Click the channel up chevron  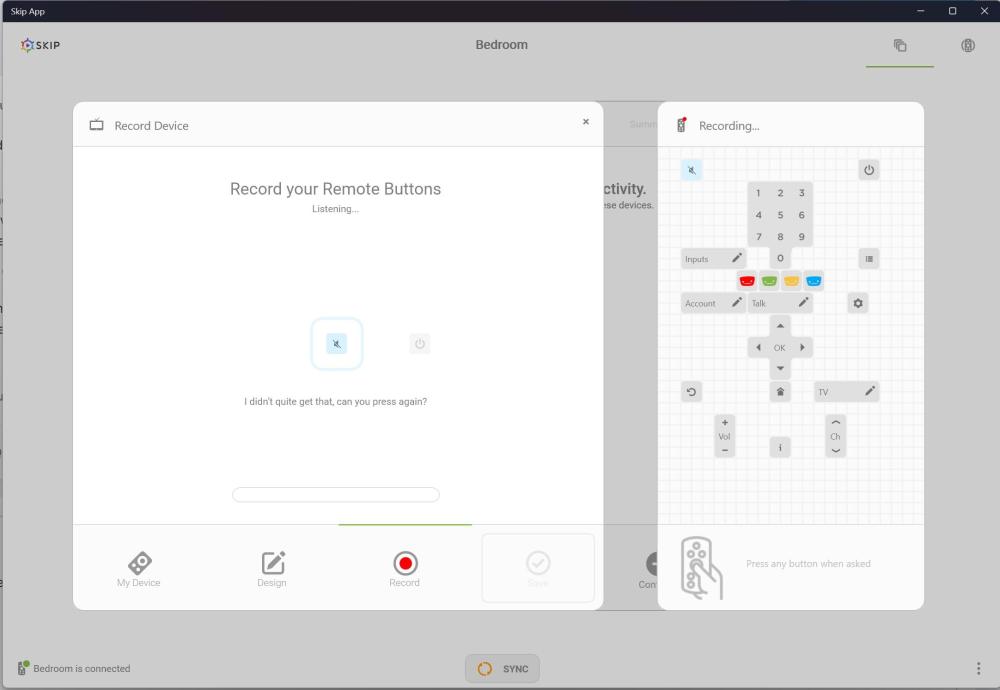(x=835, y=423)
